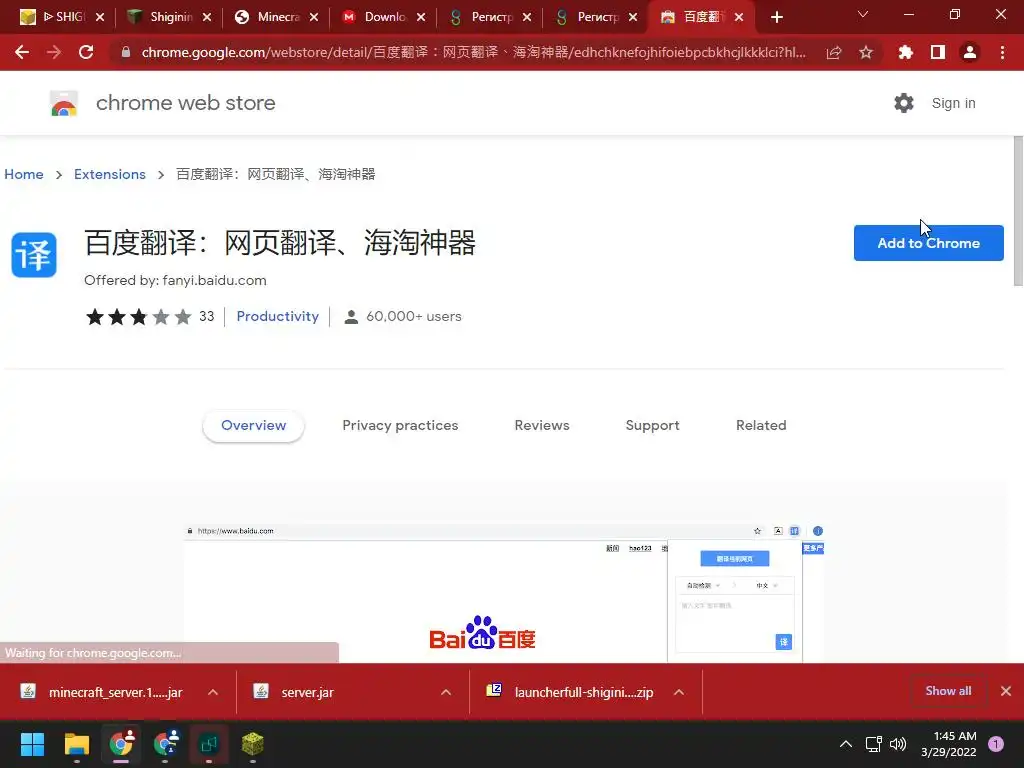
Task: Toggle the browser side panel icon
Action: 938,52
